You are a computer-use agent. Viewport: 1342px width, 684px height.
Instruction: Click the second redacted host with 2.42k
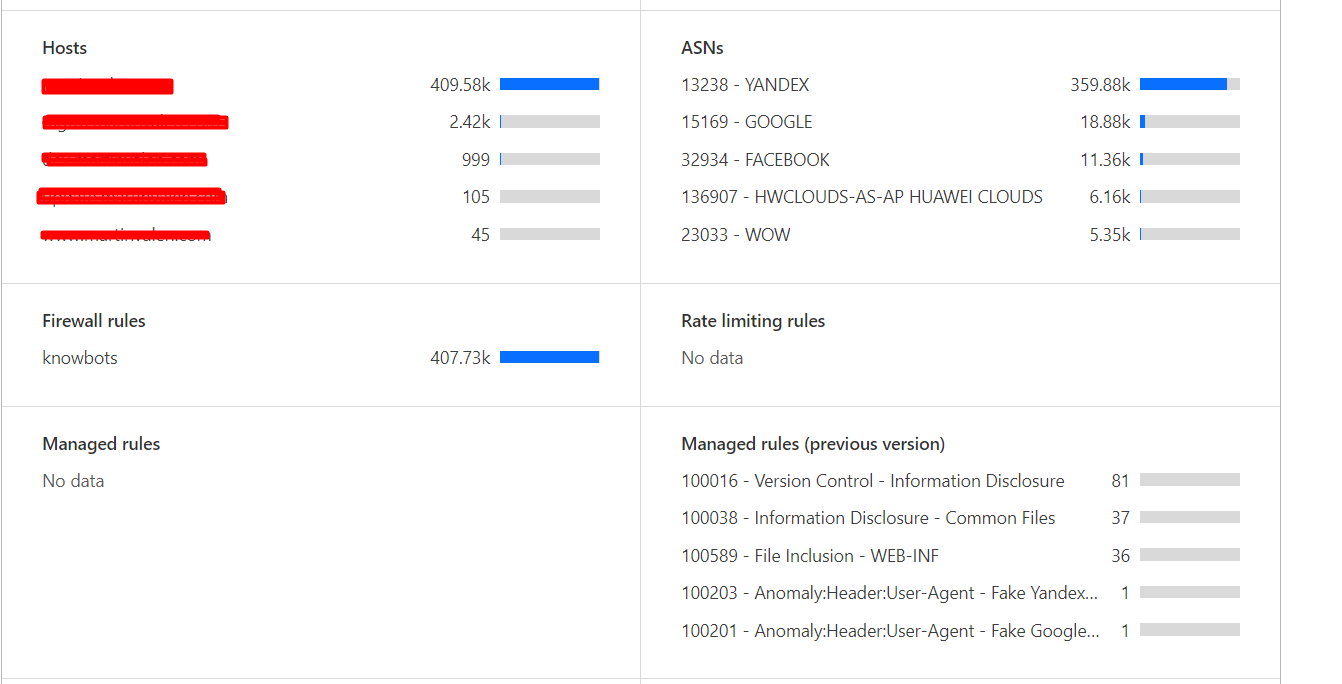coord(135,123)
